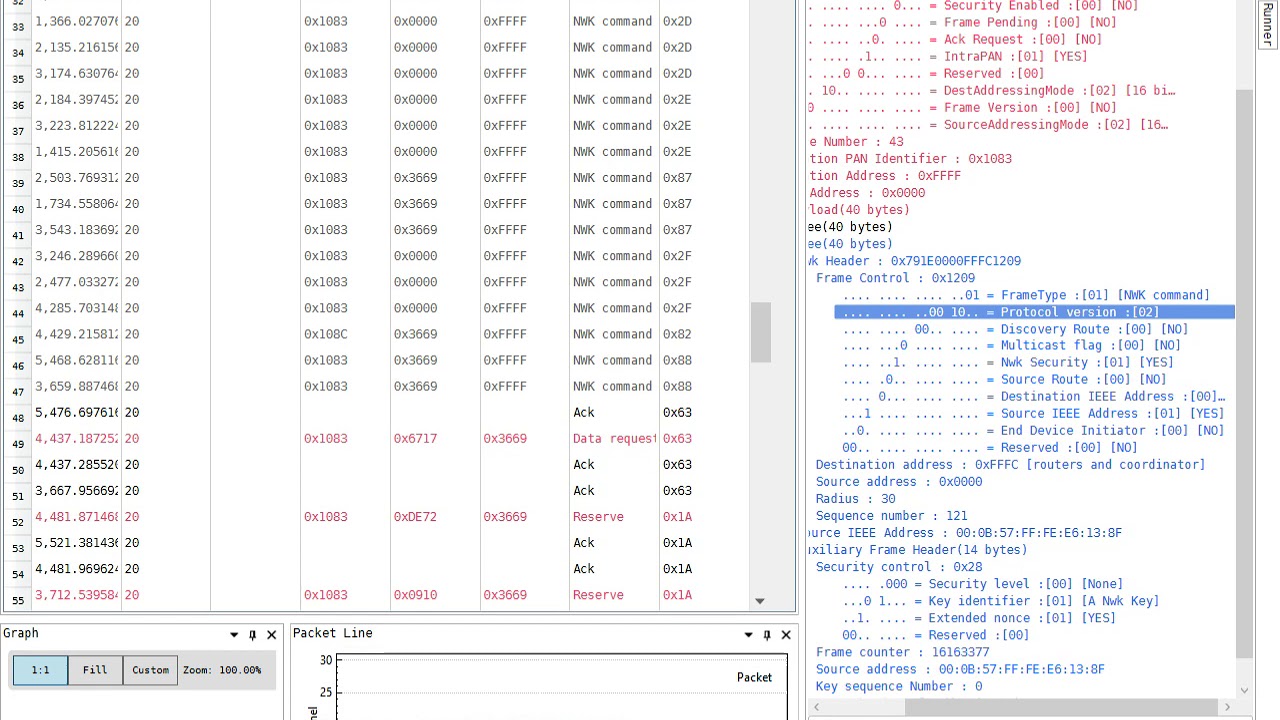Screen dimensions: 1280x720
Task: Select Key identifier :[01] [A Nwk Key] field
Action: point(1000,601)
